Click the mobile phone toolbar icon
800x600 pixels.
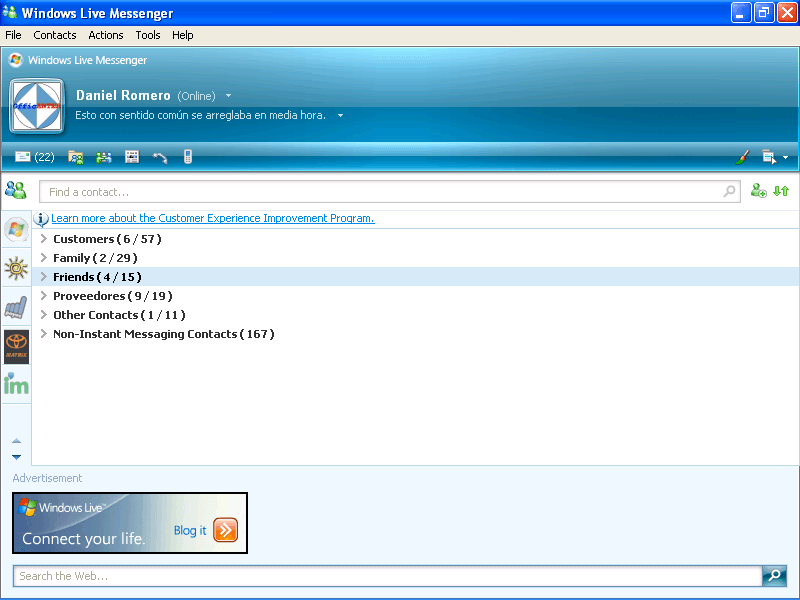[187, 157]
